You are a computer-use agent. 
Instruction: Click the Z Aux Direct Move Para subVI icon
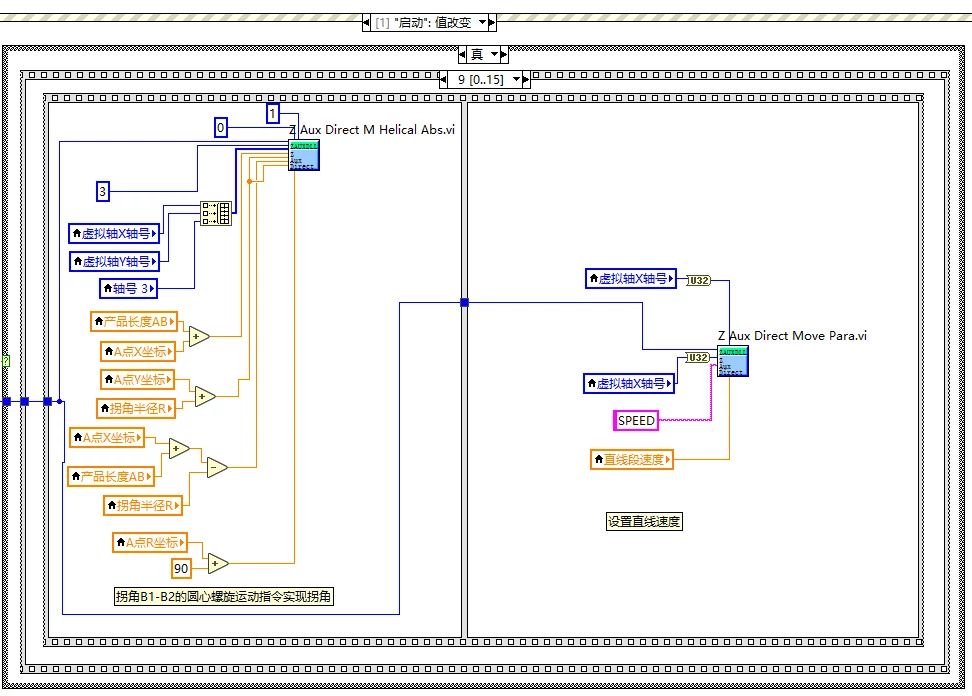(733, 361)
